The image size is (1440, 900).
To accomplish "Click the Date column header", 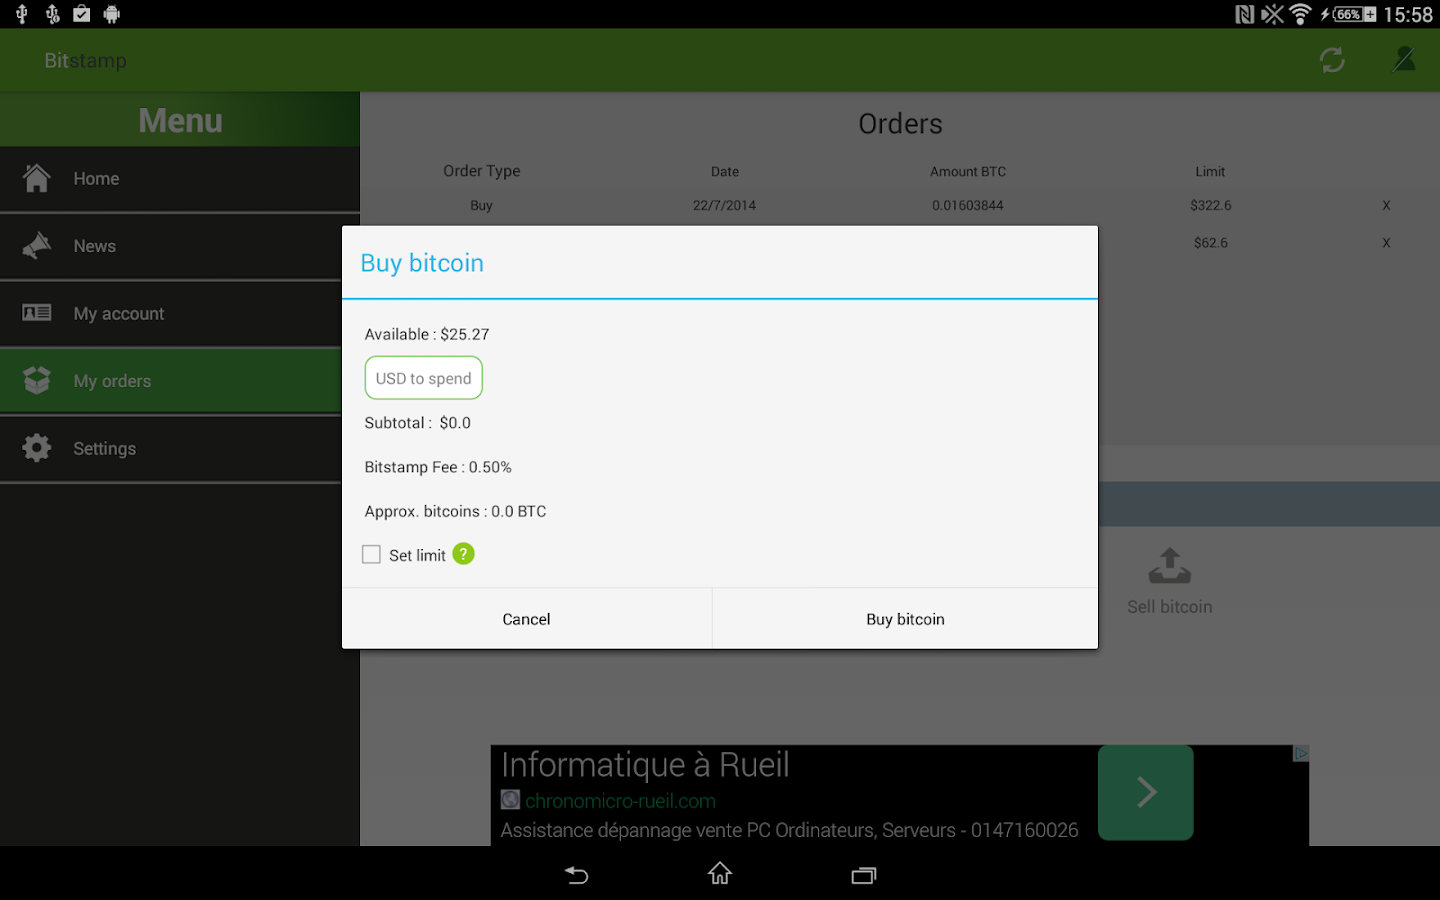I will pyautogui.click(x=725, y=172).
